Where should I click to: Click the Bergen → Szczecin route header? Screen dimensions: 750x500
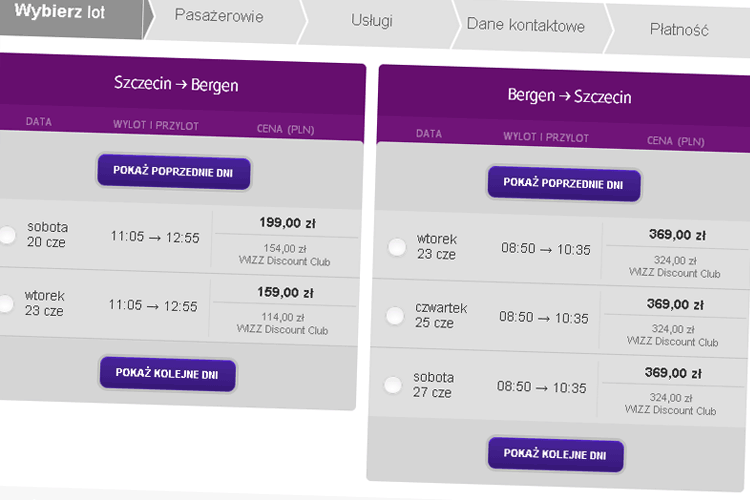tap(569, 96)
